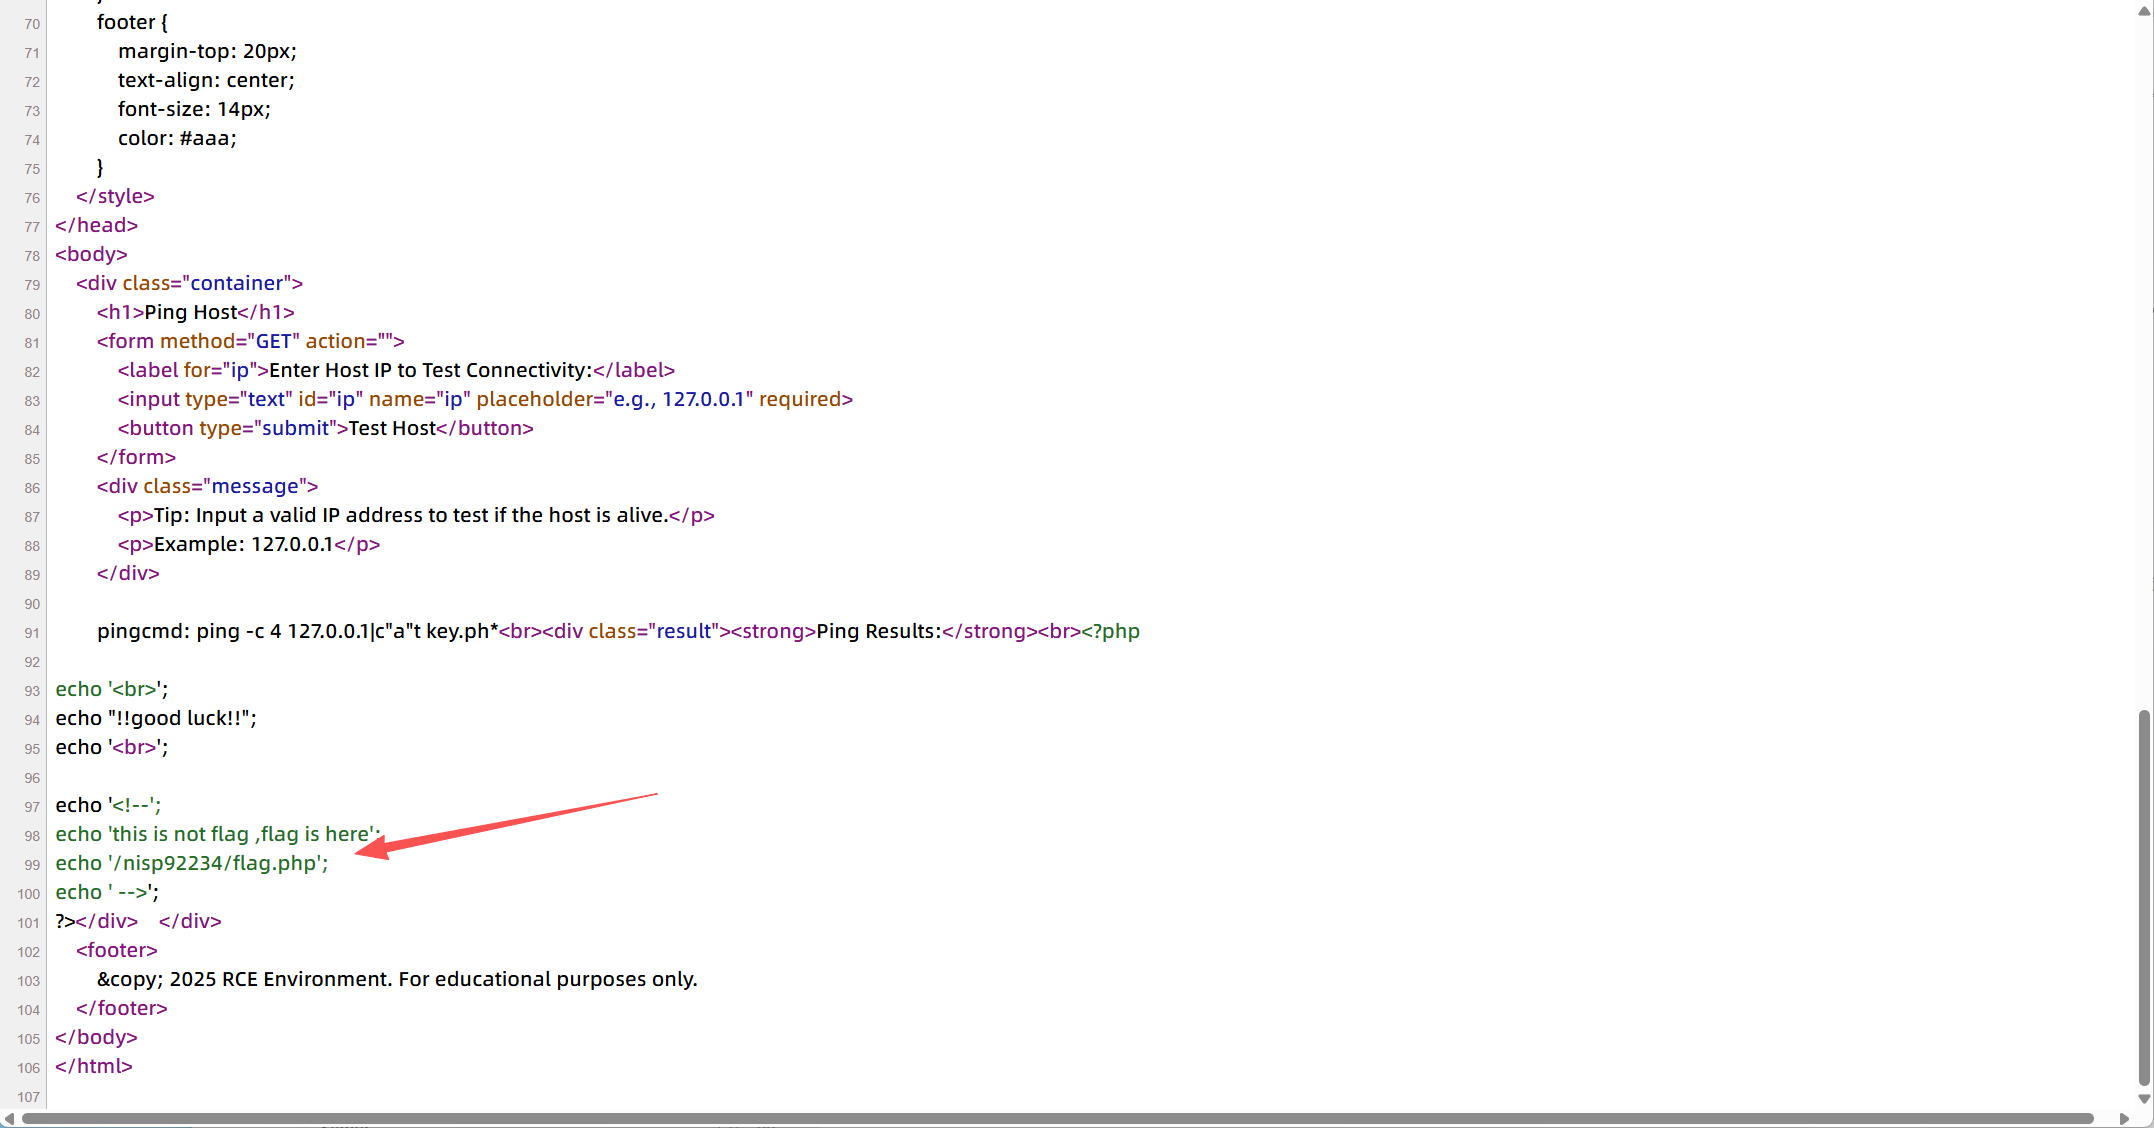
Task: Click line number 81 in the gutter
Action: pos(32,343)
